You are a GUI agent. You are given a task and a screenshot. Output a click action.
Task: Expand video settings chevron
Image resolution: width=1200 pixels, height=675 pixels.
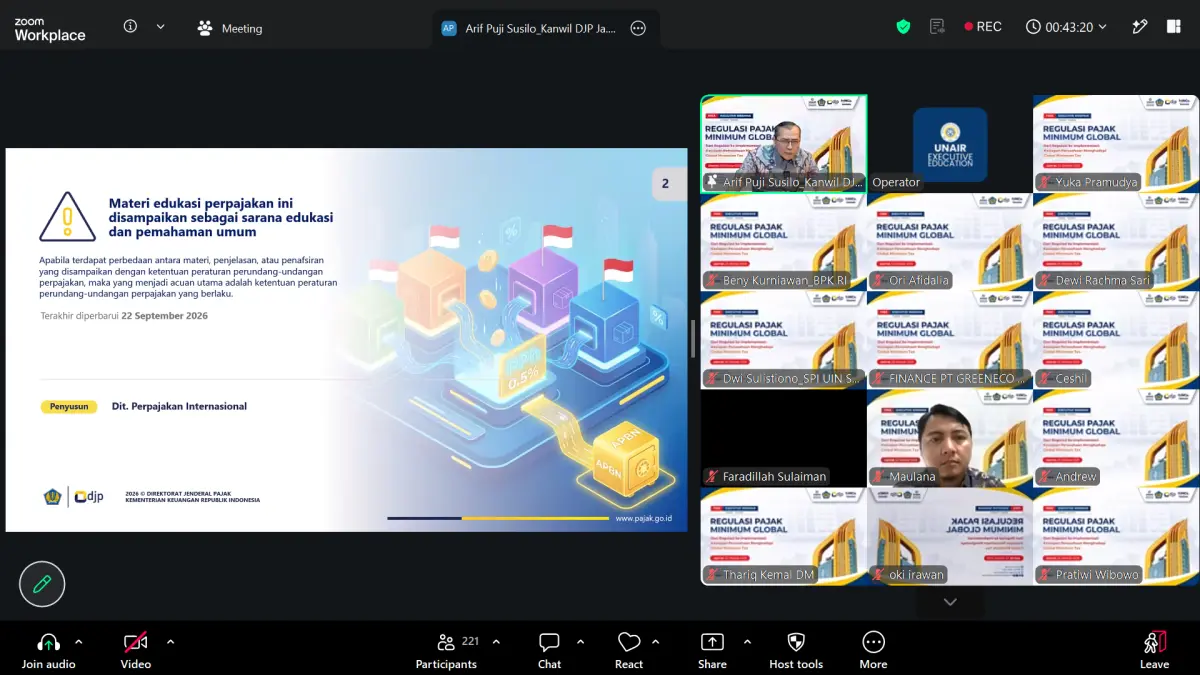[x=170, y=642]
